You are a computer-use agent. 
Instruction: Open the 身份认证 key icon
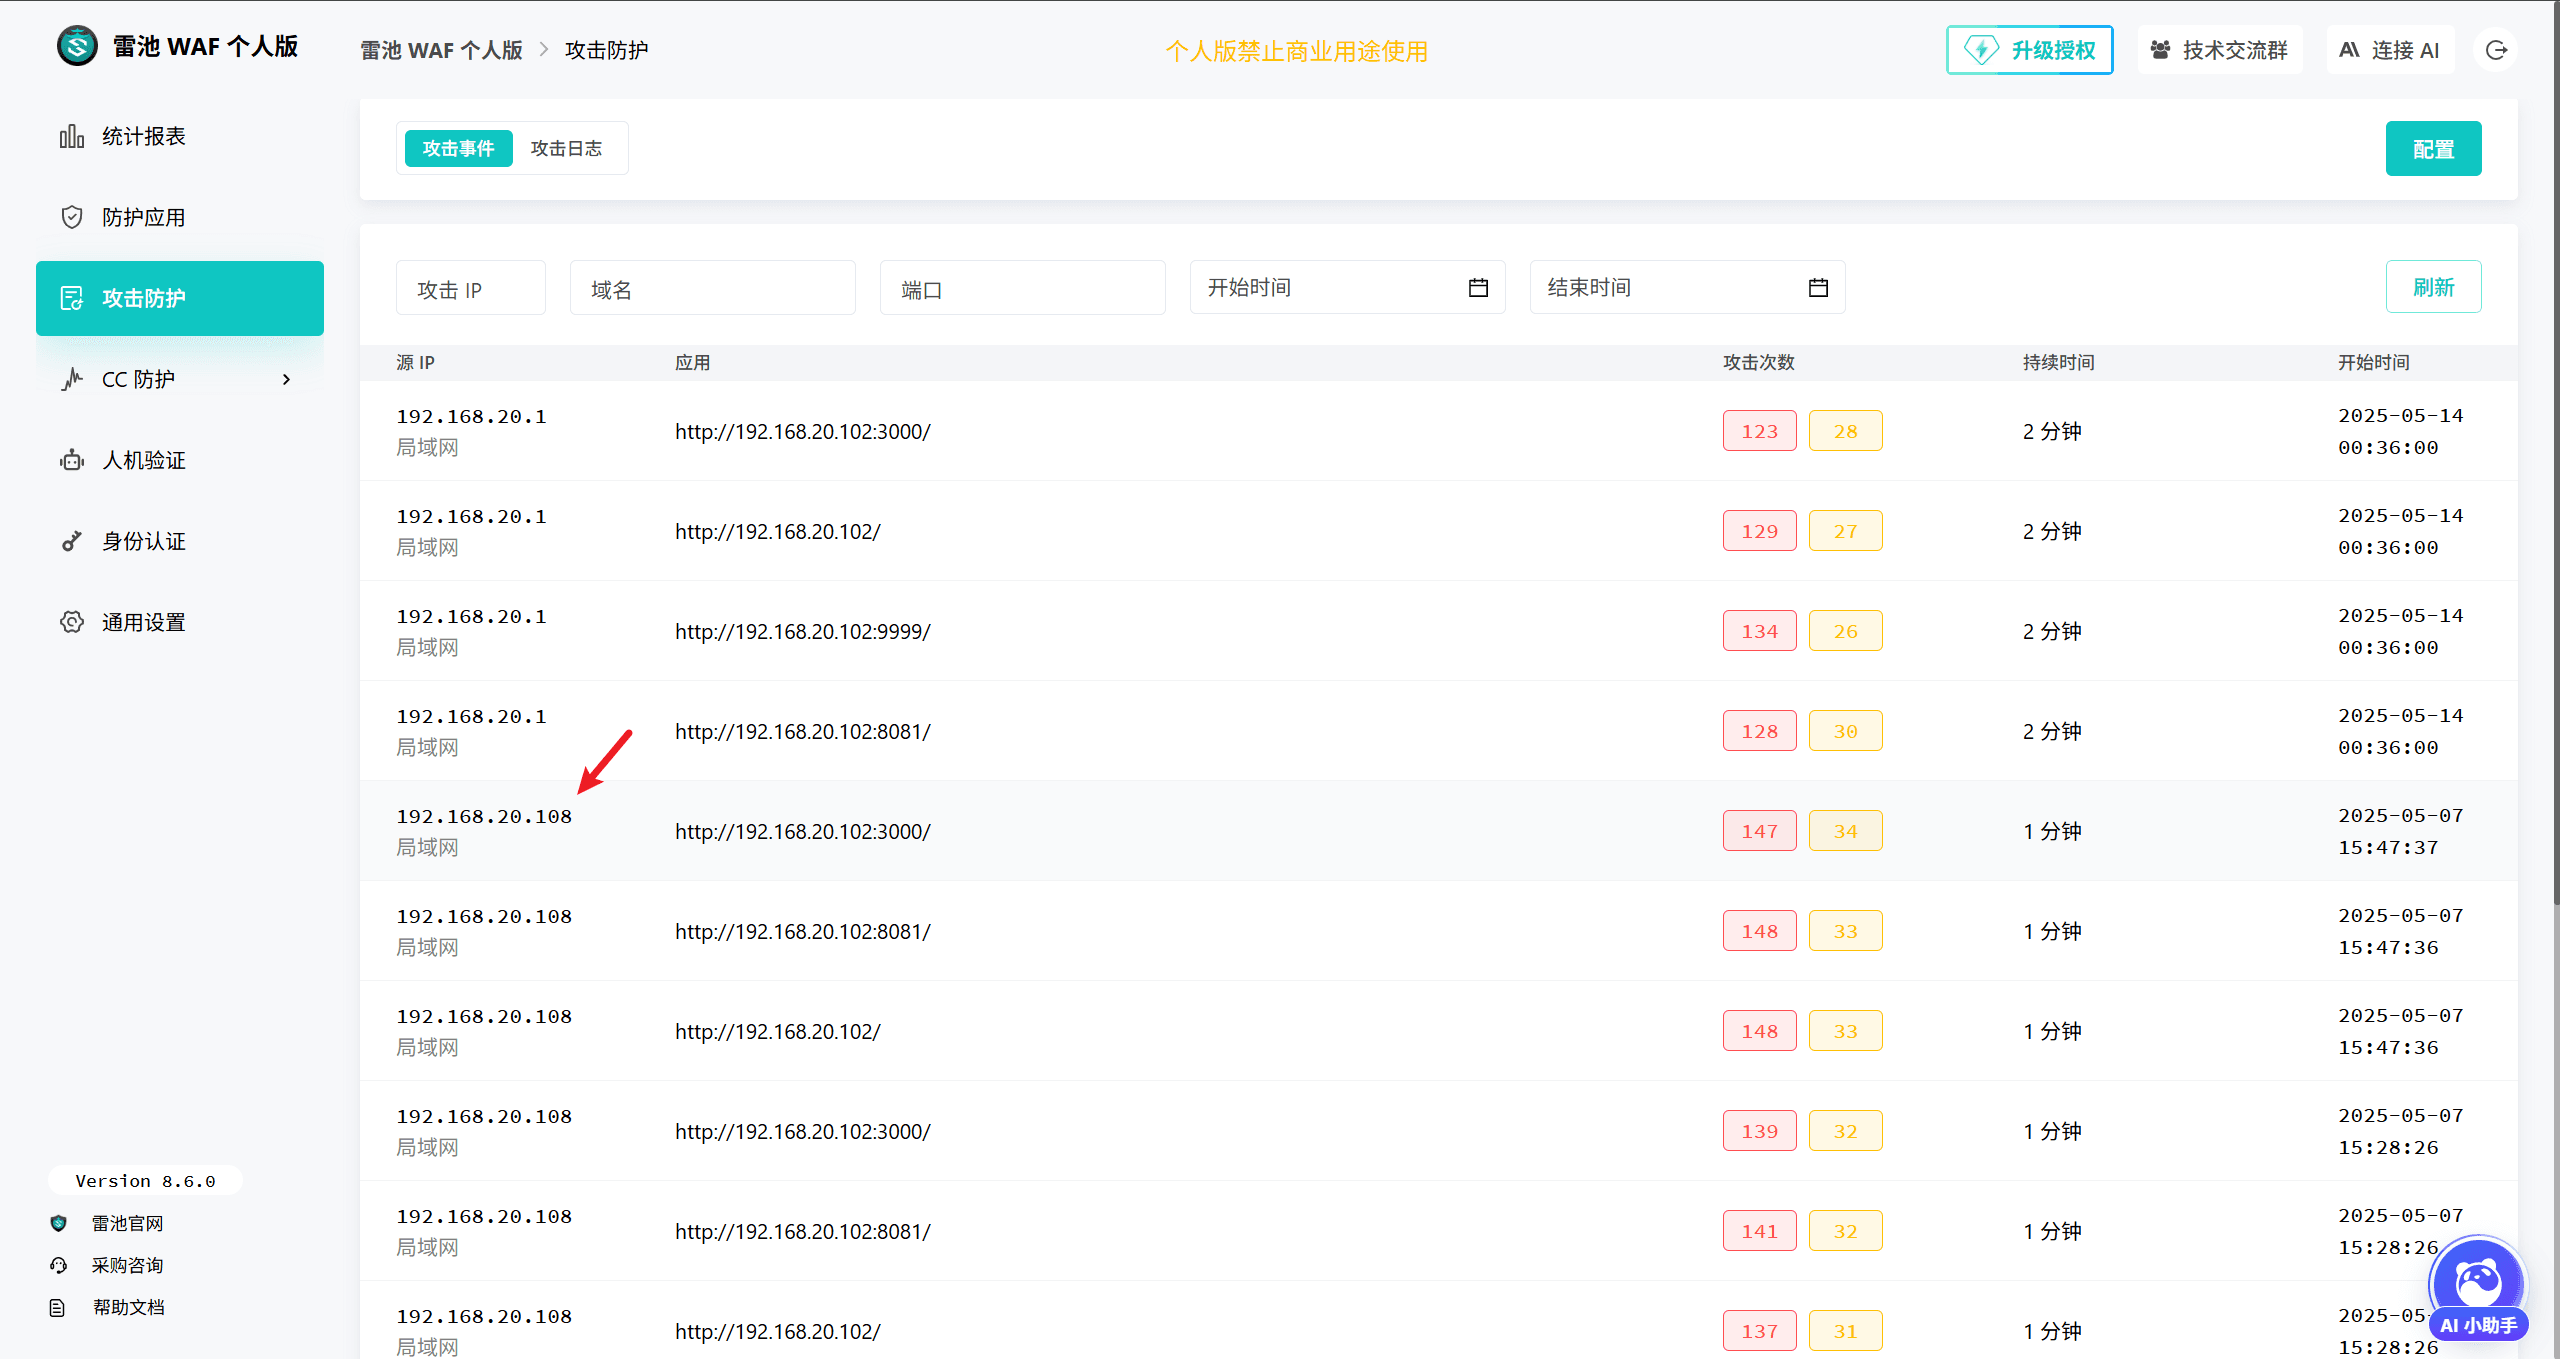pyautogui.click(x=72, y=541)
